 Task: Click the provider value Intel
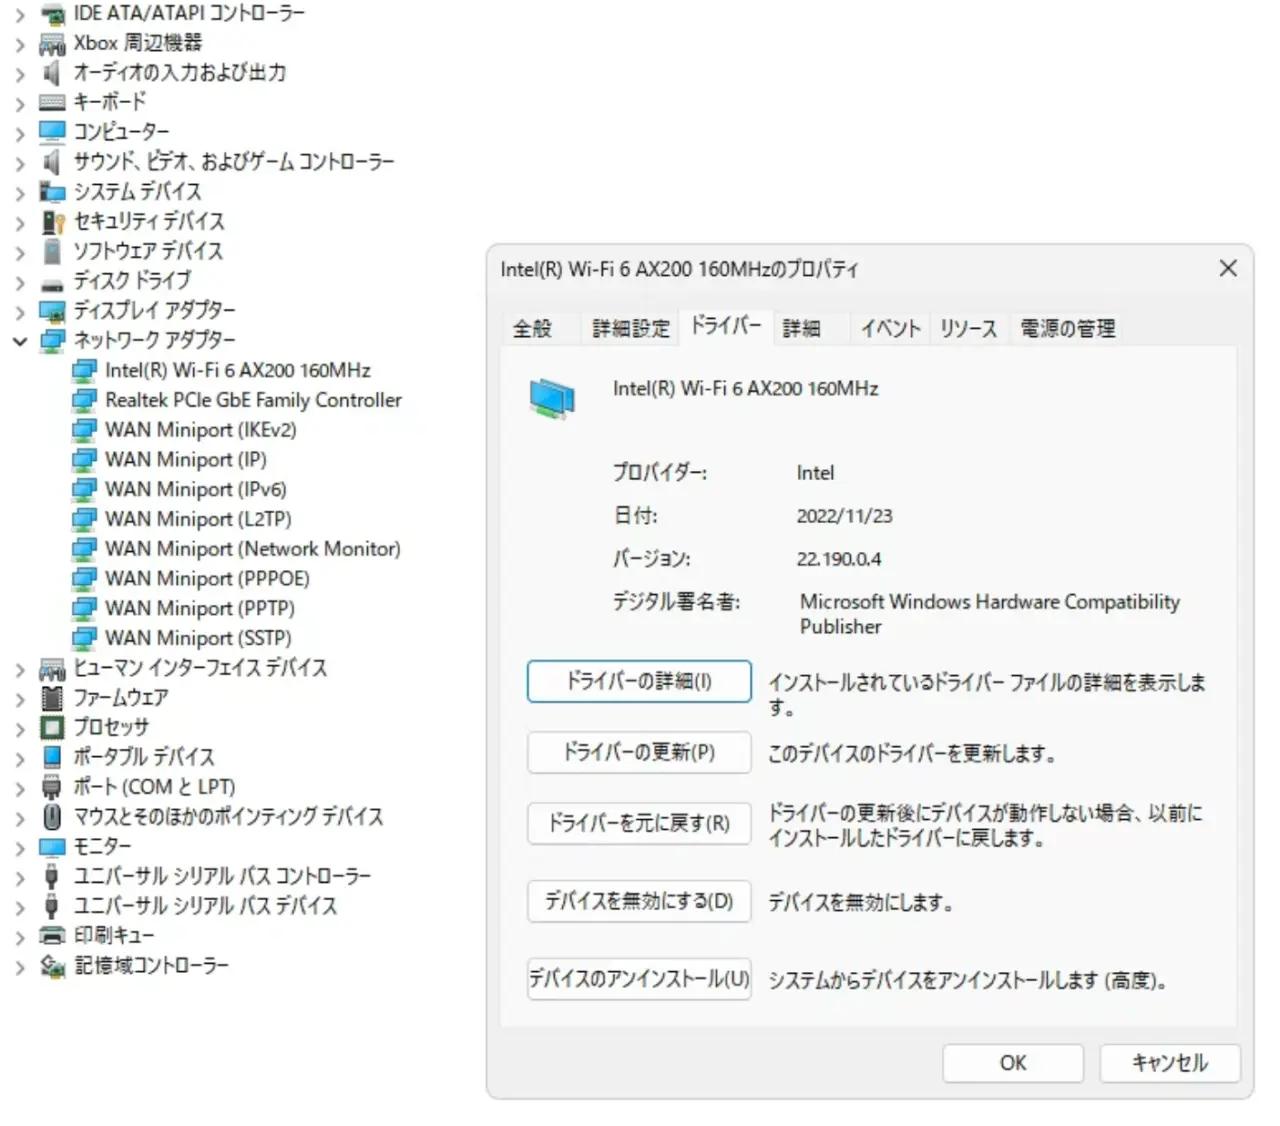815,473
